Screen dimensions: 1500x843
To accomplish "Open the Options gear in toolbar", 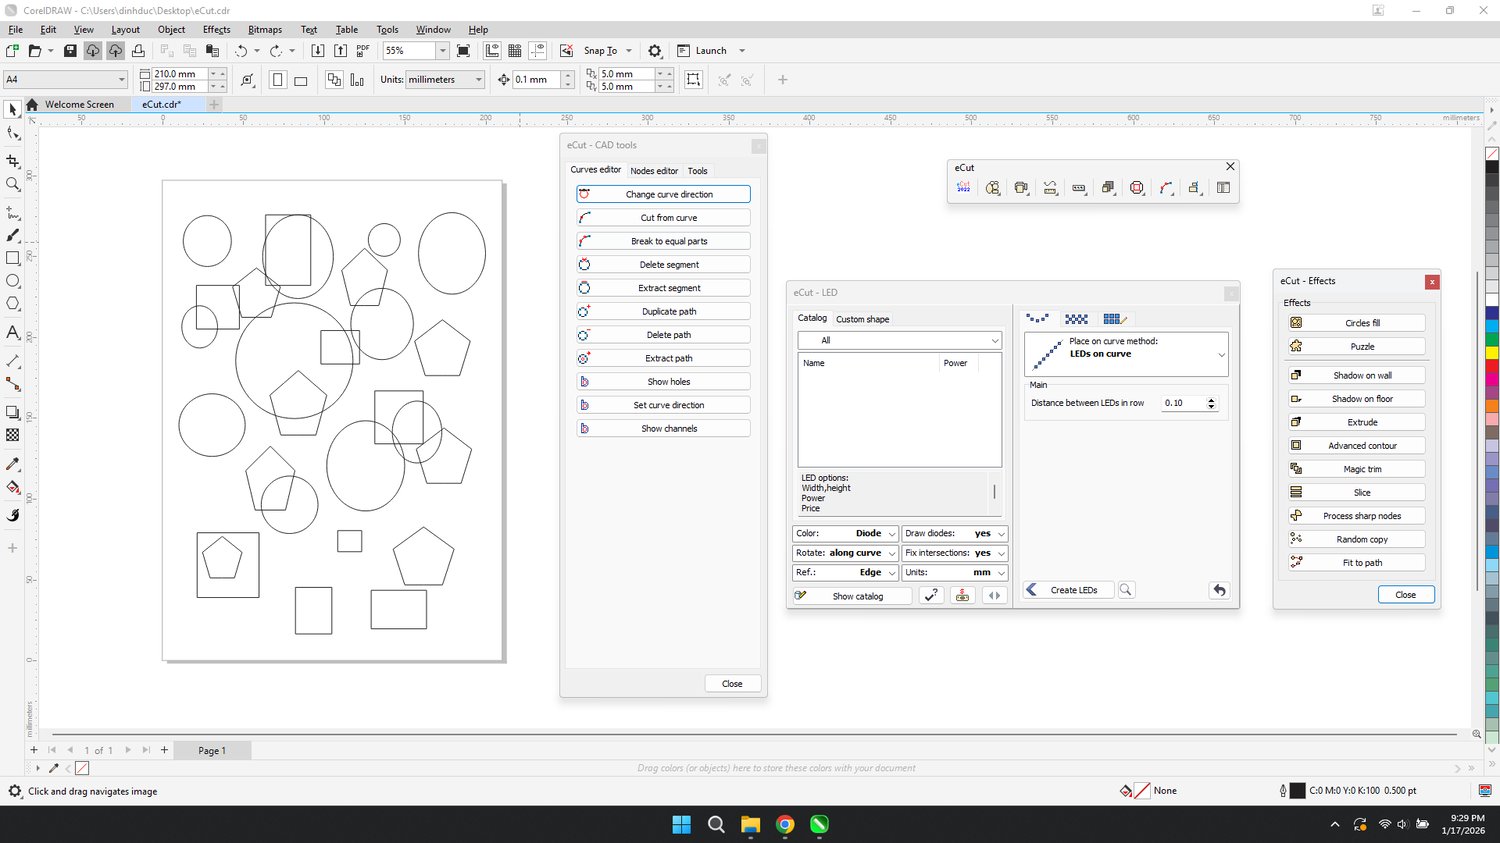I will [655, 51].
